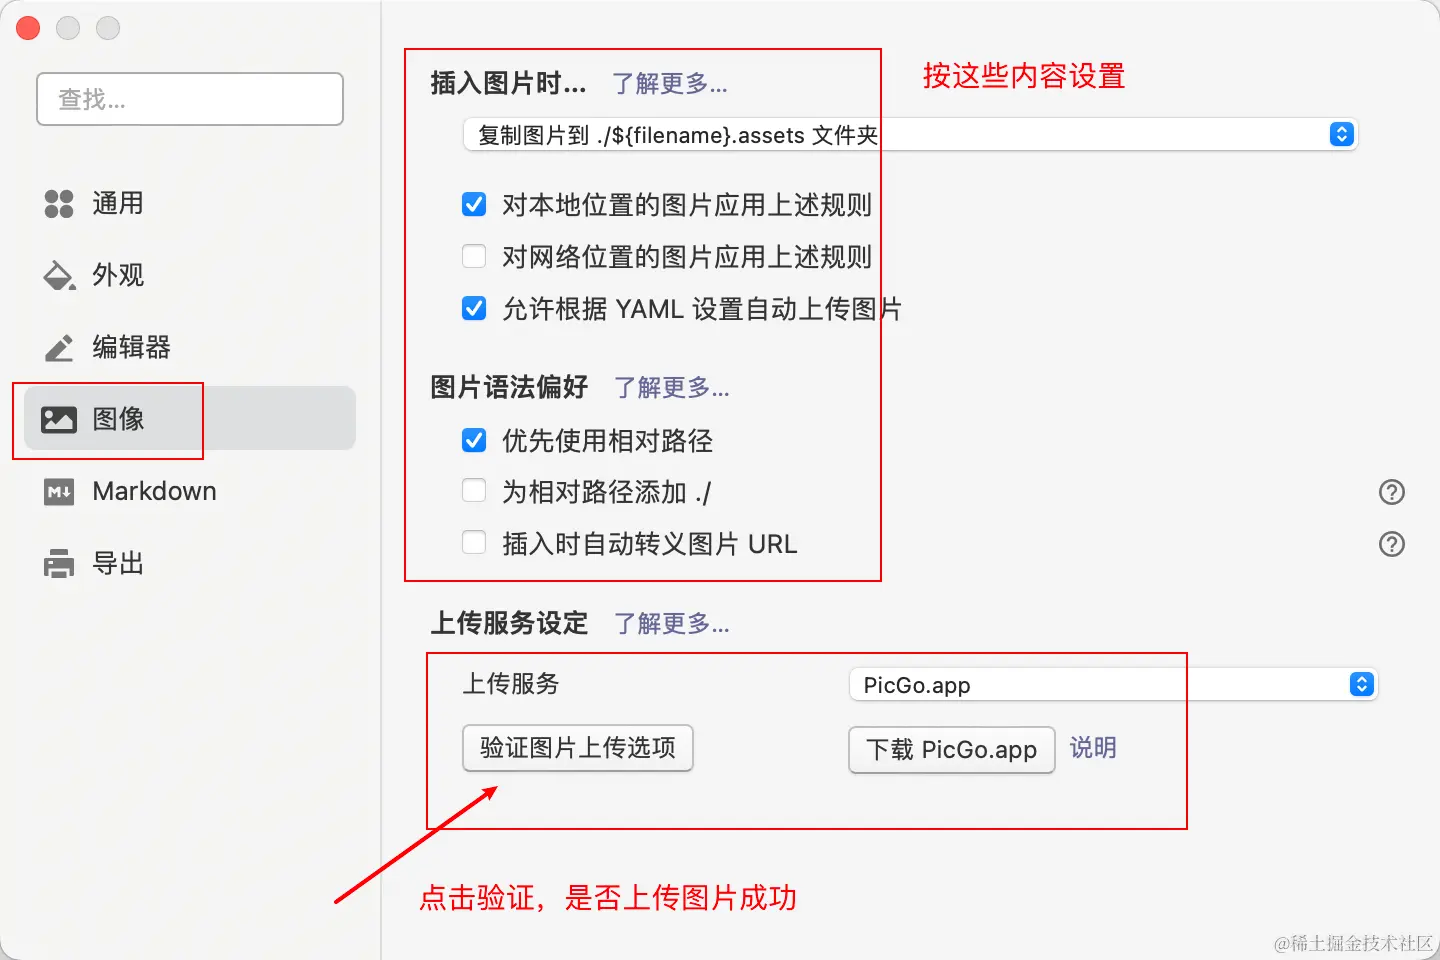1440x960 pixels.
Task: Toggle 优先使用相对路径 checkbox
Action: (x=474, y=440)
